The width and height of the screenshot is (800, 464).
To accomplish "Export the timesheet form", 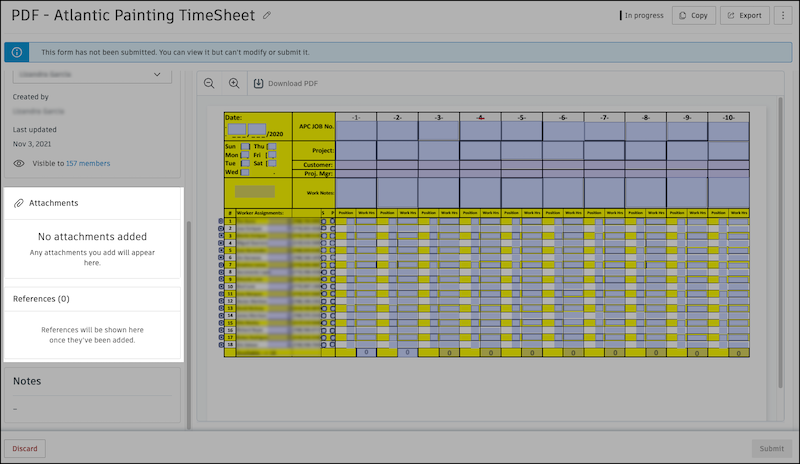I will tap(744, 15).
